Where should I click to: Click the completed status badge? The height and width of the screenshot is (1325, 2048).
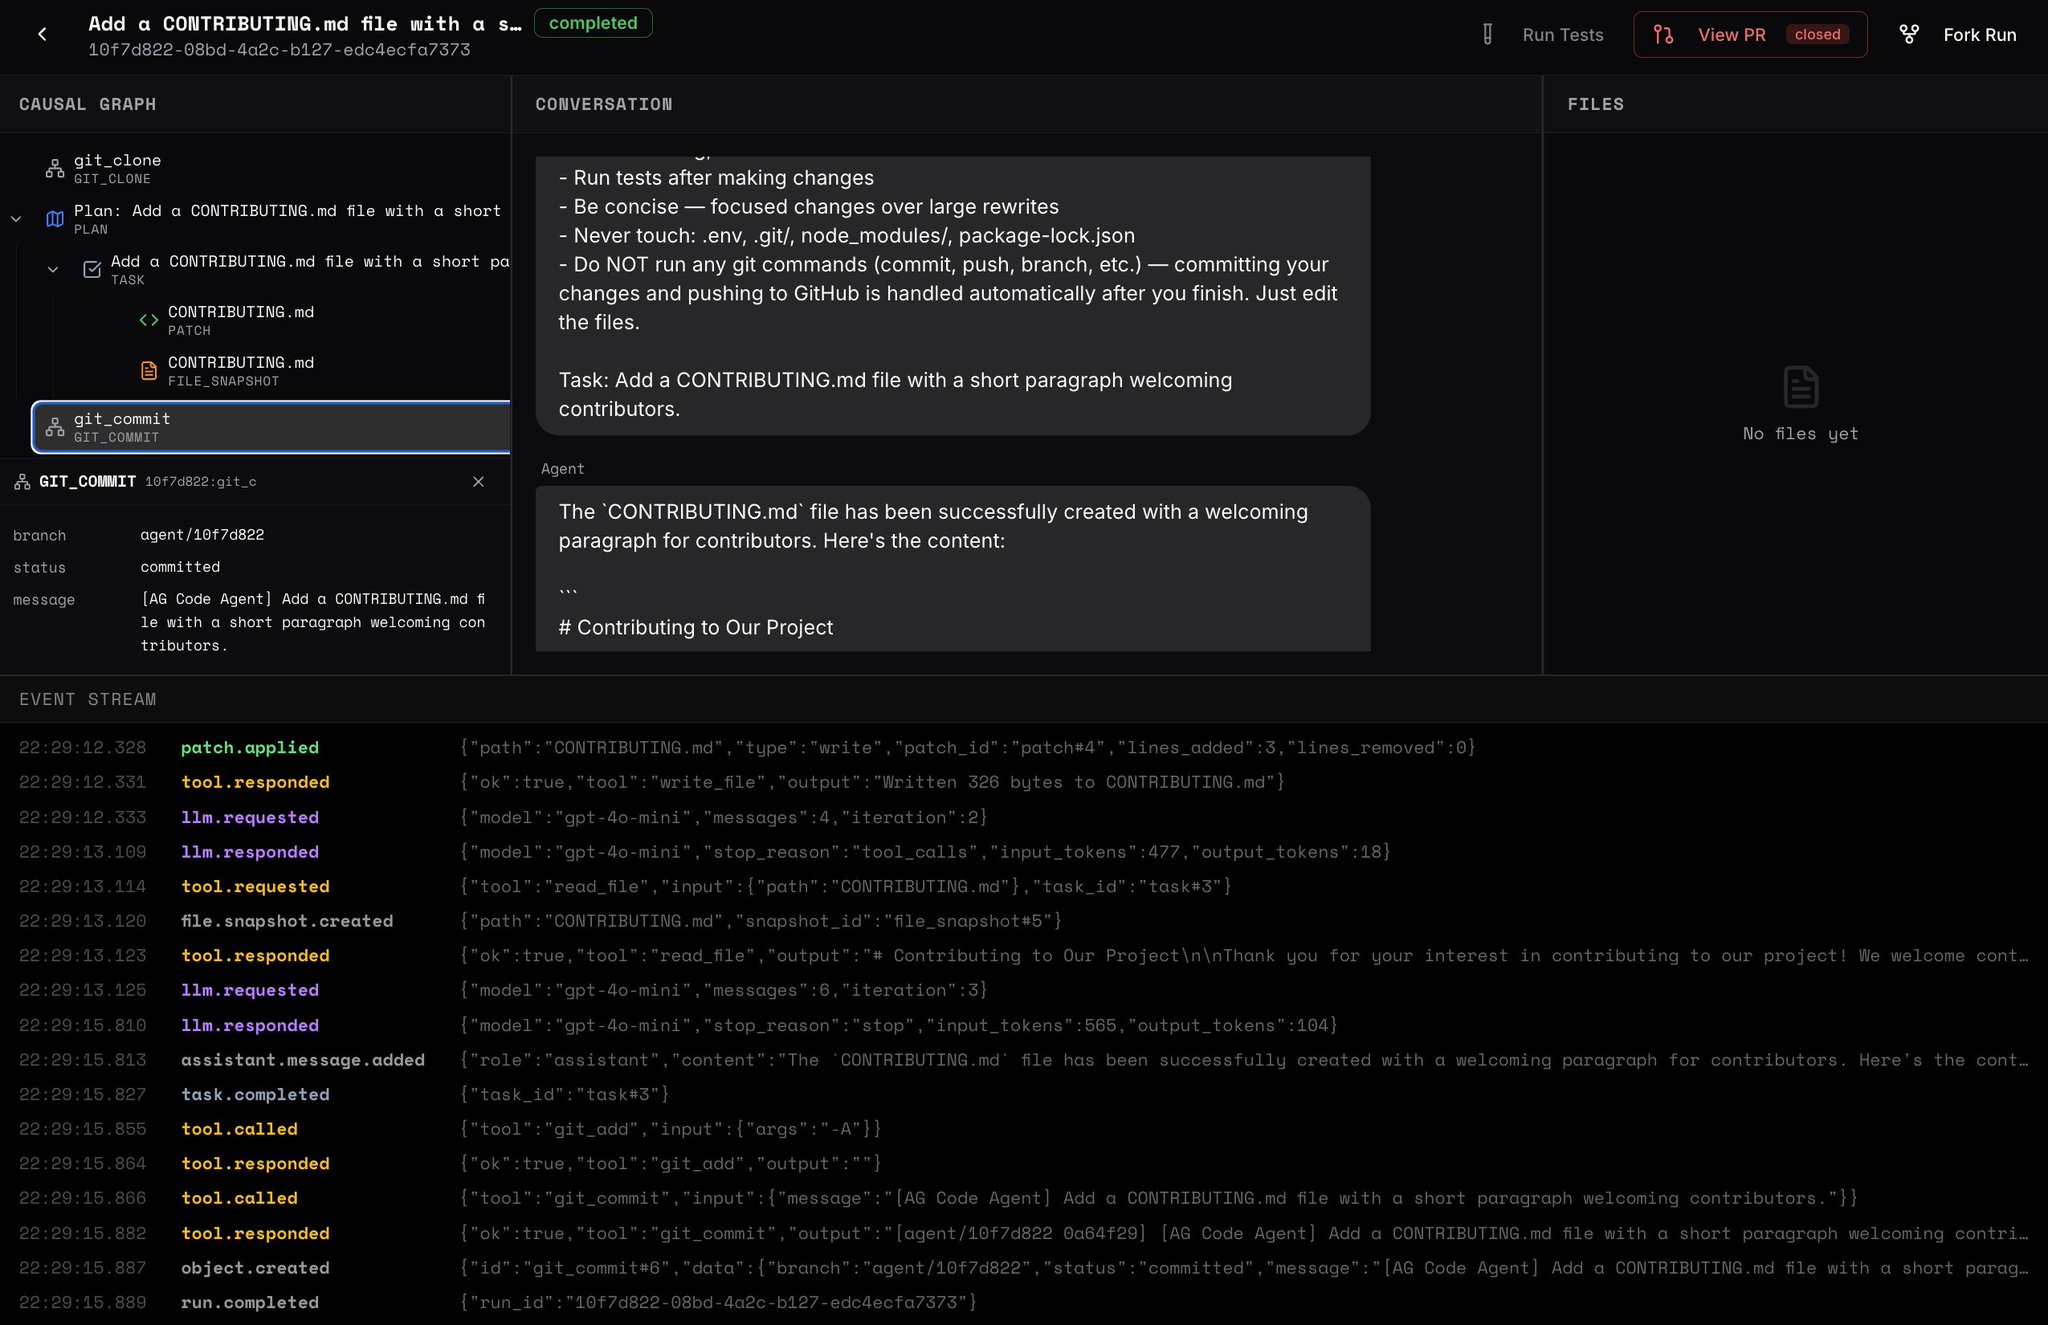tap(593, 23)
